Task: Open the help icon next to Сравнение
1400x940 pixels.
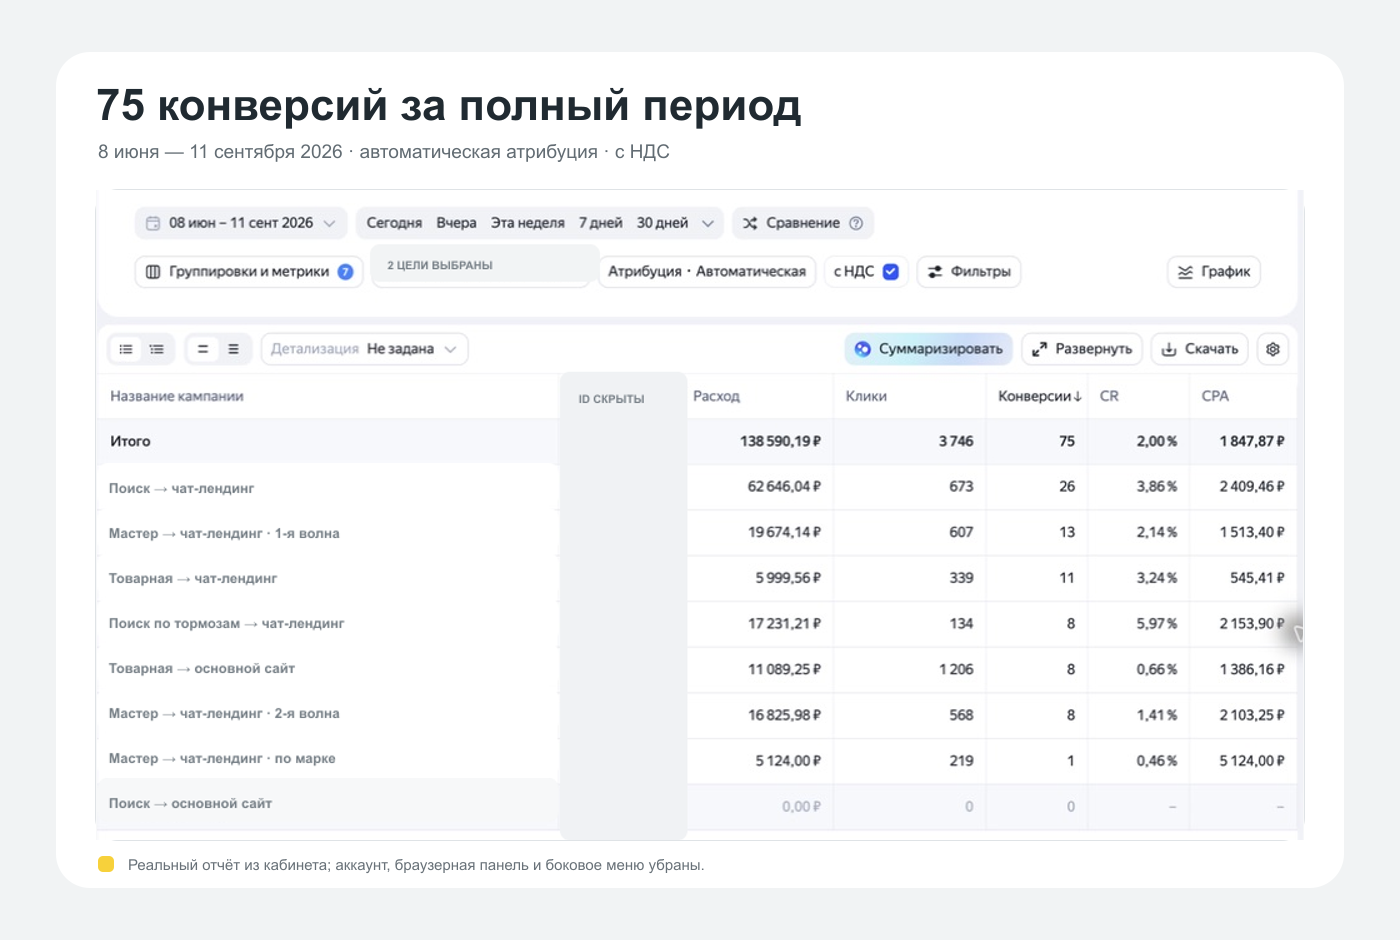Action: point(856,223)
